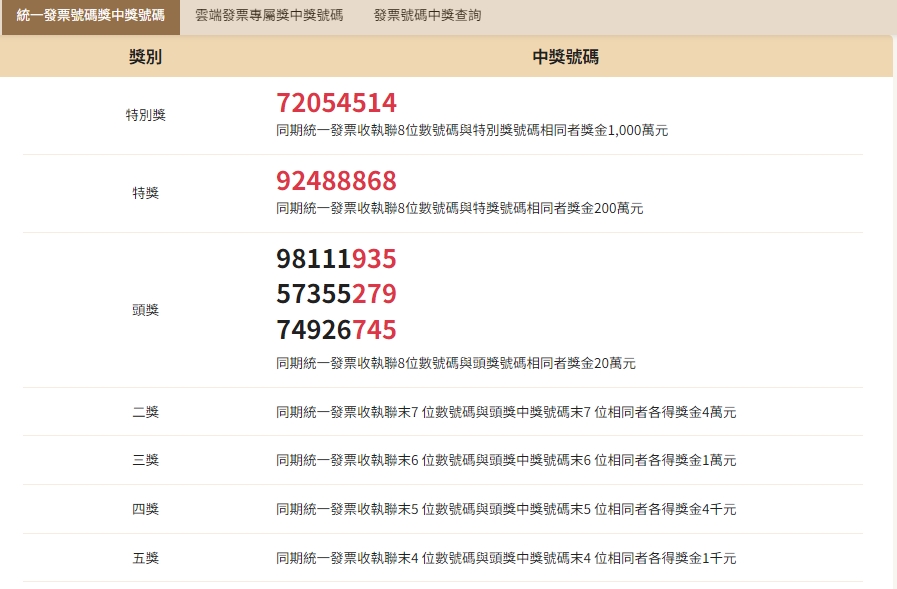
Task: Select the 特別獎 row label
Action: (145, 115)
